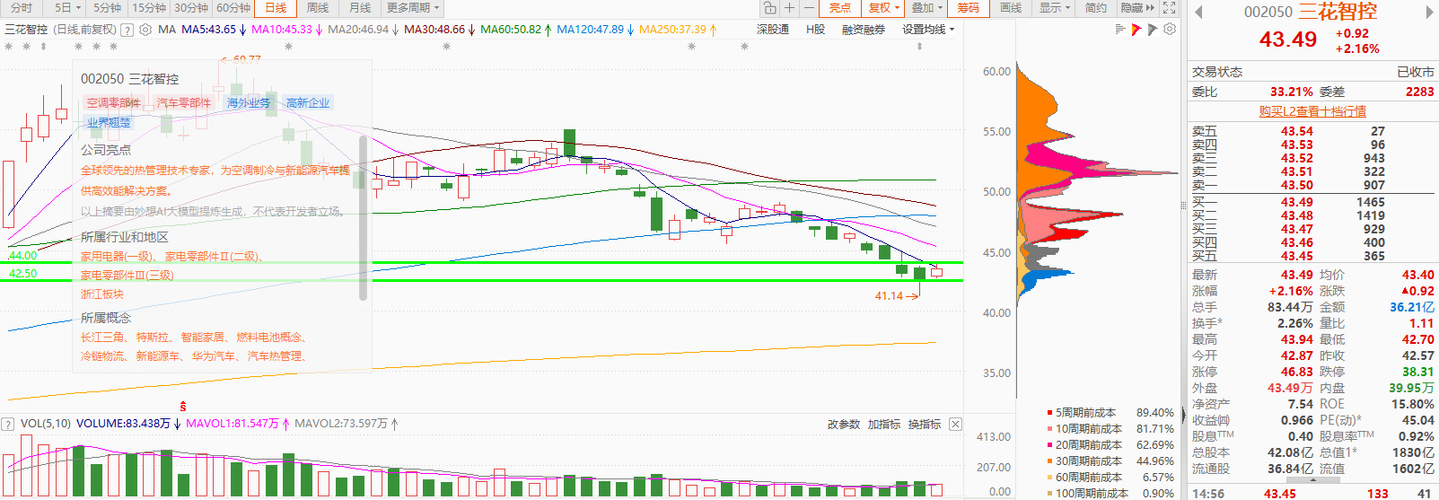
Task: Open the 复权 adjustment dropdown
Action: (884, 8)
